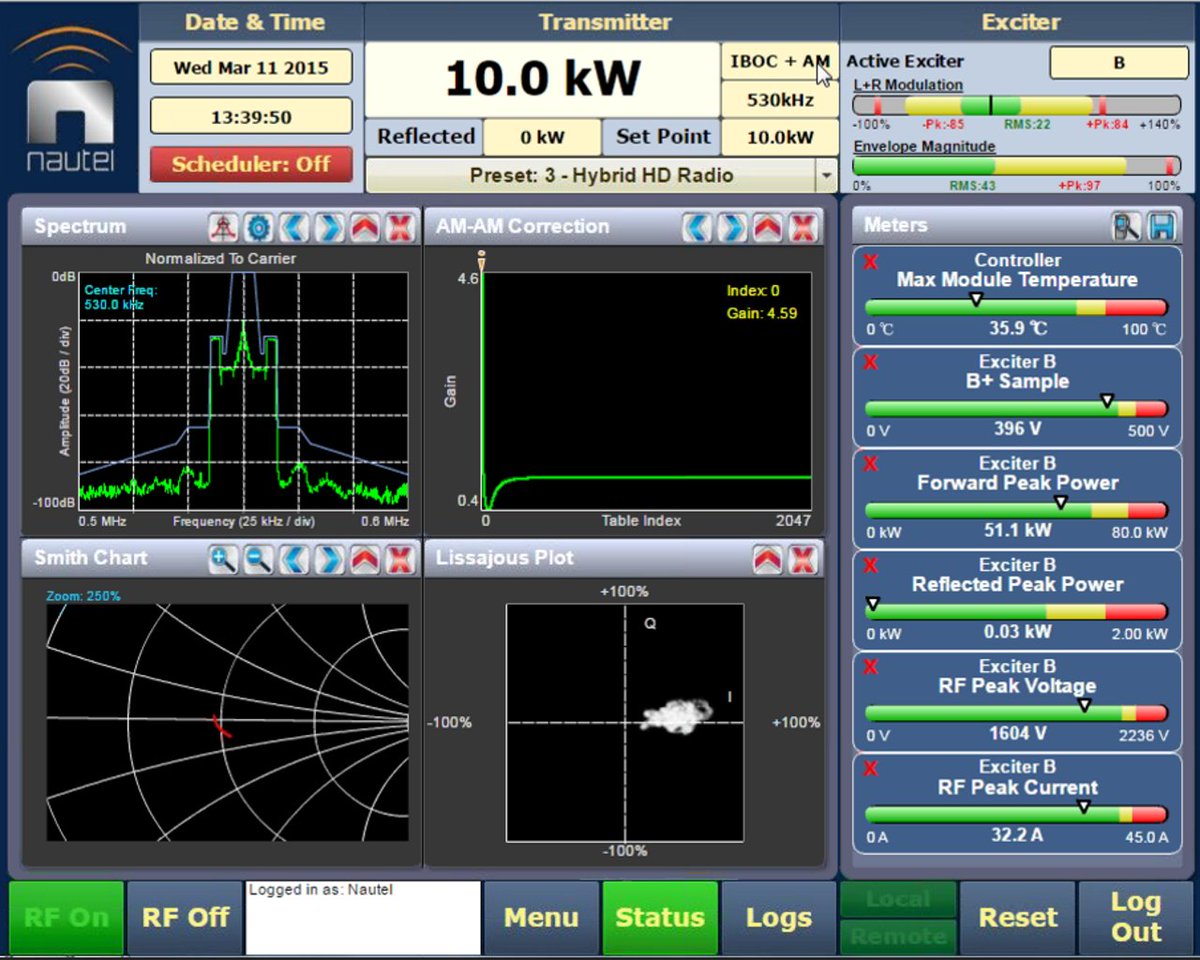
Task: Go back with the AM-AM Correction left arrow
Action: (x=698, y=227)
